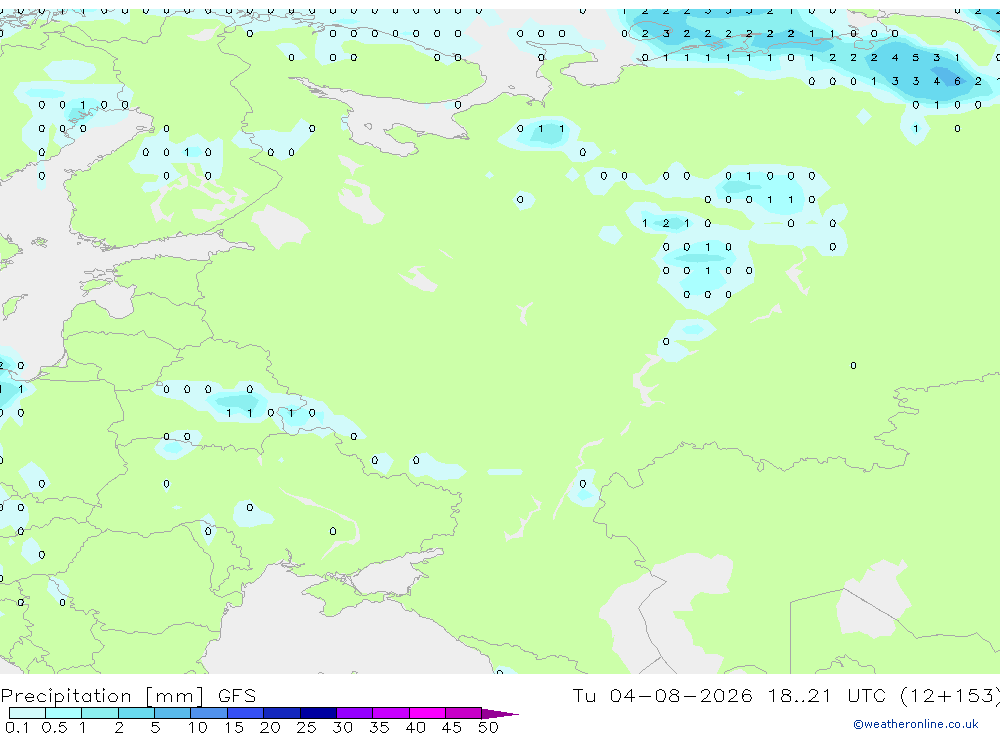Screen dimensions: 1000x733
Task: Click the legend label '10'
Action: pyautogui.click(x=198, y=727)
